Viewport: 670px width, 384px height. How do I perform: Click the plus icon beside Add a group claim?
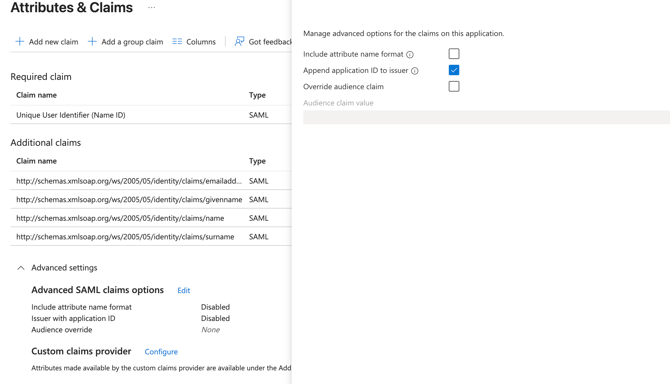92,41
